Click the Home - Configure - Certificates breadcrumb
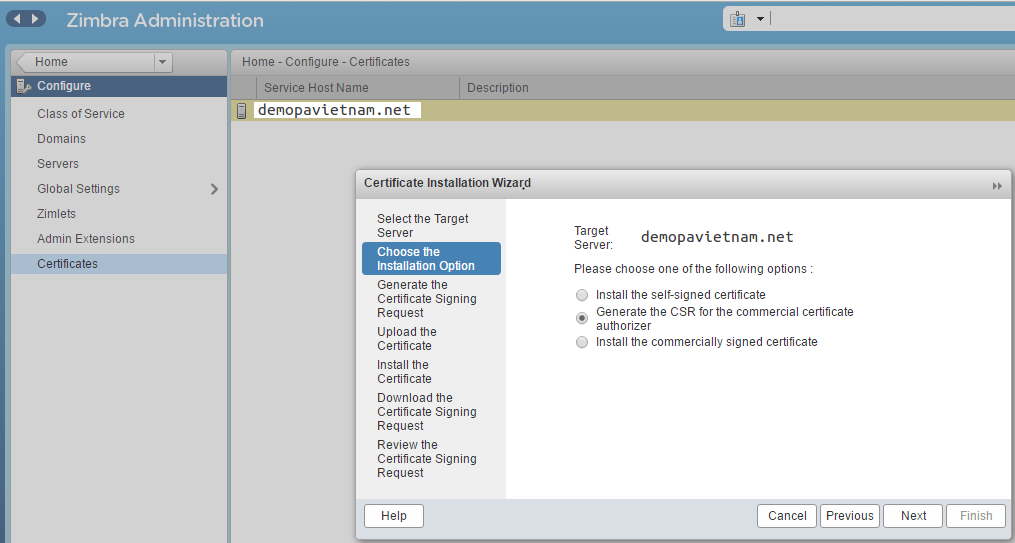The image size is (1015, 543). pyautogui.click(x=326, y=62)
